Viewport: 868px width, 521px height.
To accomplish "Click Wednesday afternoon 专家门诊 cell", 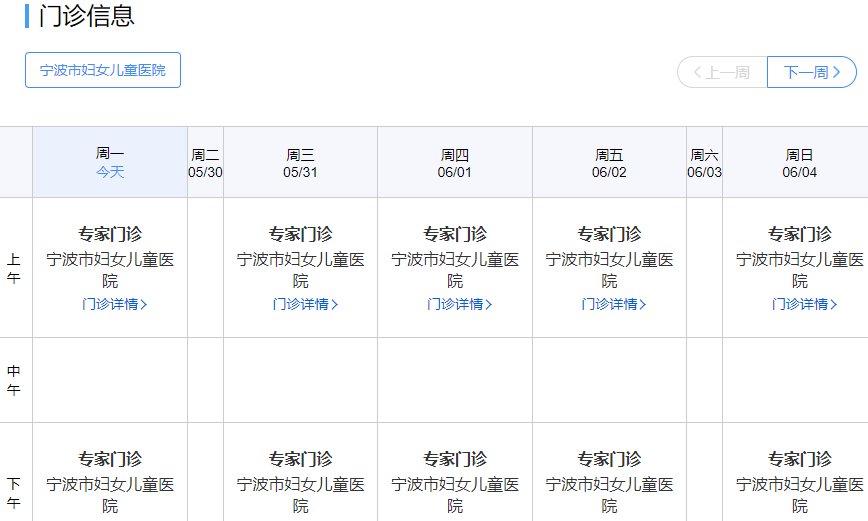I will 300,459.
